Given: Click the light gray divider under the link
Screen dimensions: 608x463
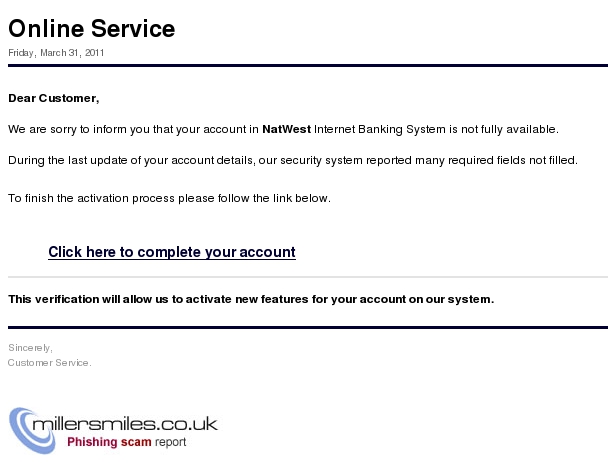Looking at the screenshot, I should point(308,277).
